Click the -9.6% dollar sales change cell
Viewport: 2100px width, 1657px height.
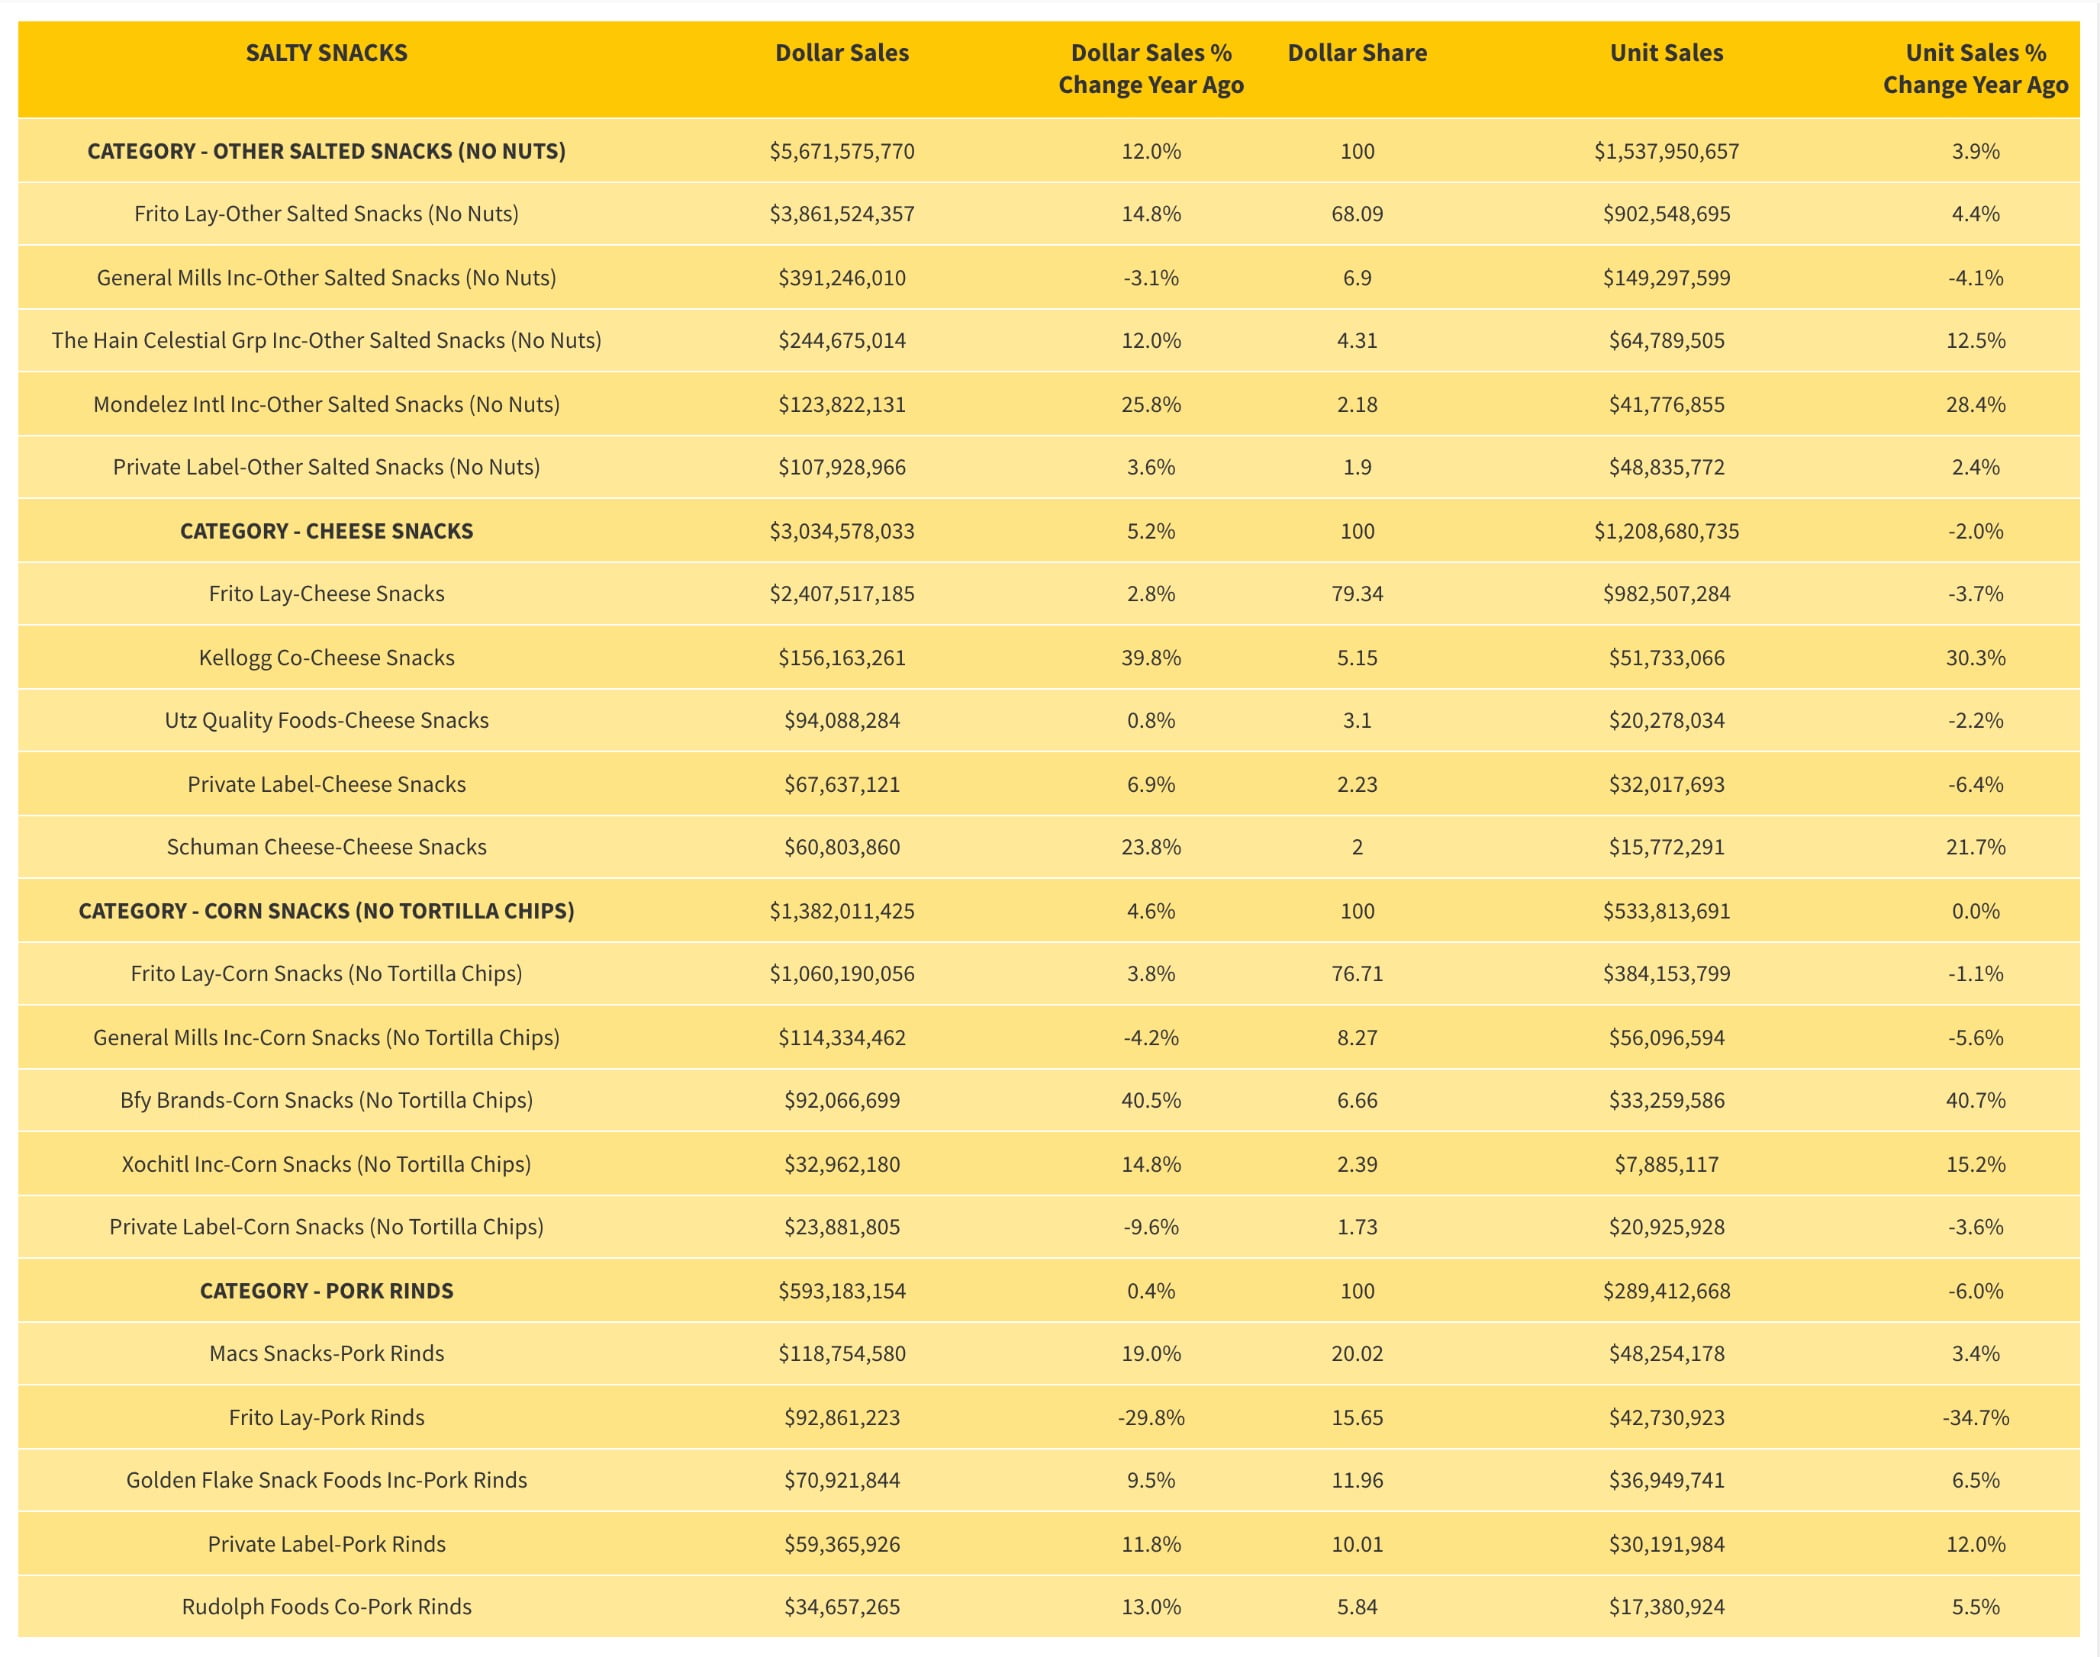1151,1227
